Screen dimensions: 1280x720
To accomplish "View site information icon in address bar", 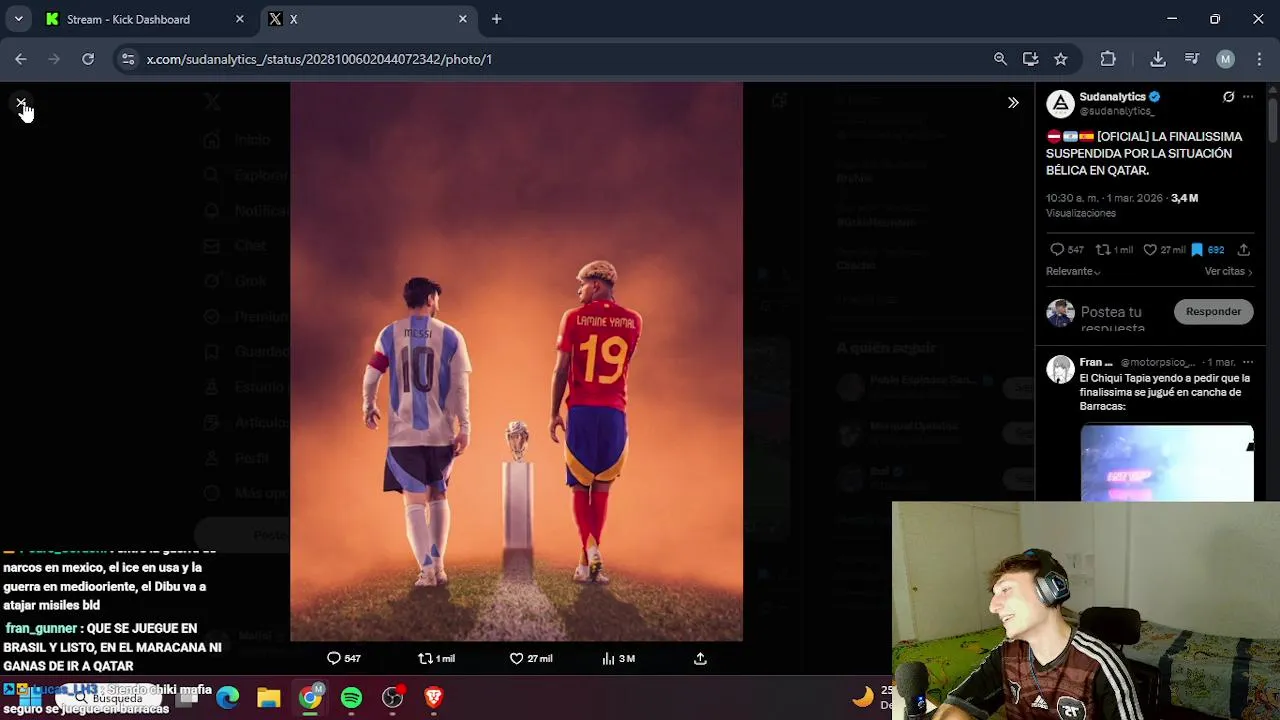I will pos(128,59).
